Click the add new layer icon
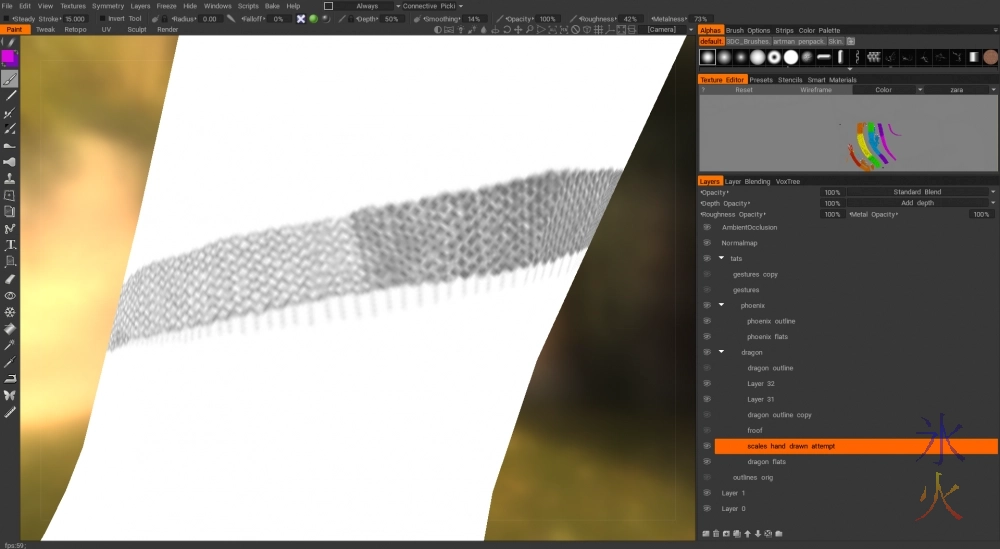Image resolution: width=1000 pixels, height=549 pixels. (707, 533)
